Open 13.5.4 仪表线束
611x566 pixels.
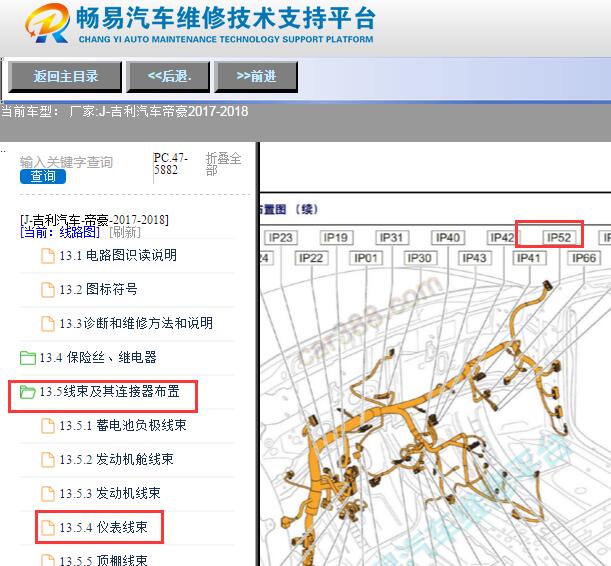tap(103, 527)
